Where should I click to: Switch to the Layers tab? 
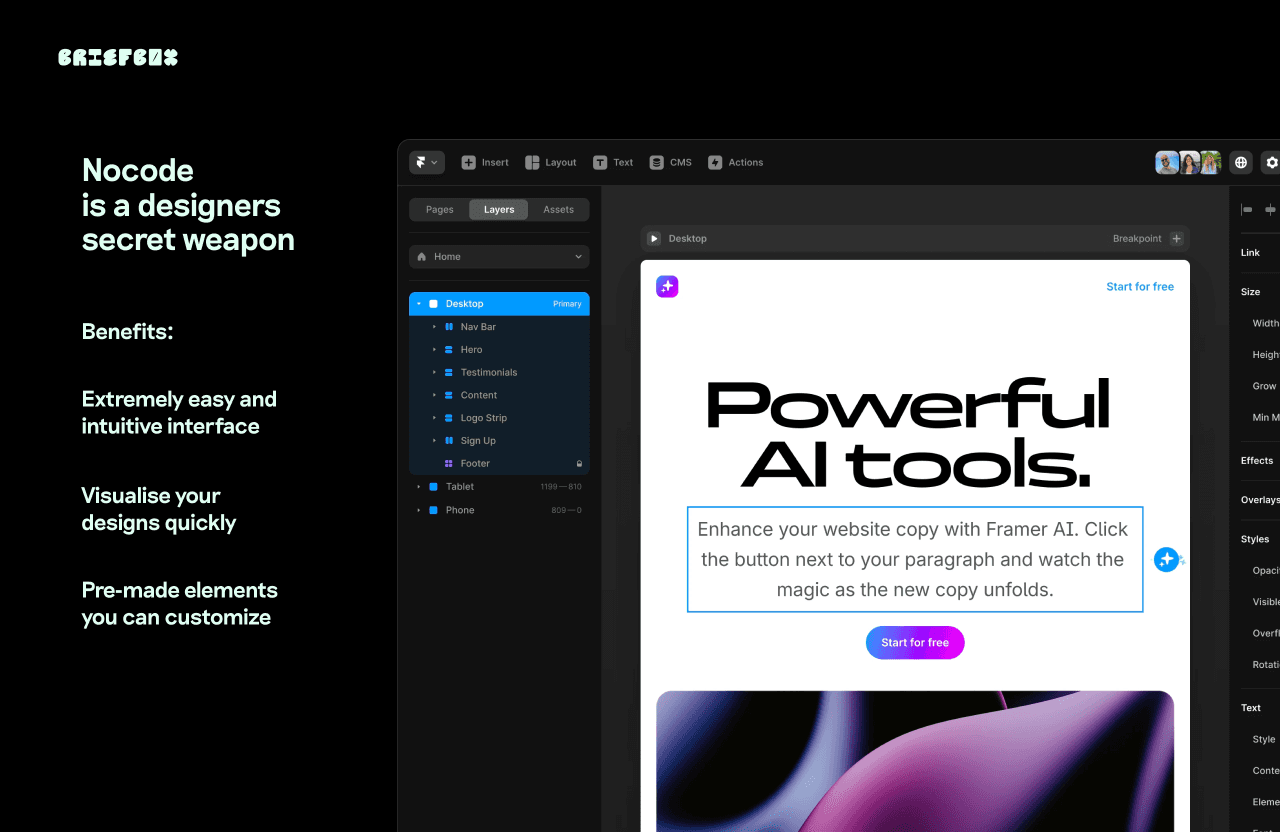point(499,209)
